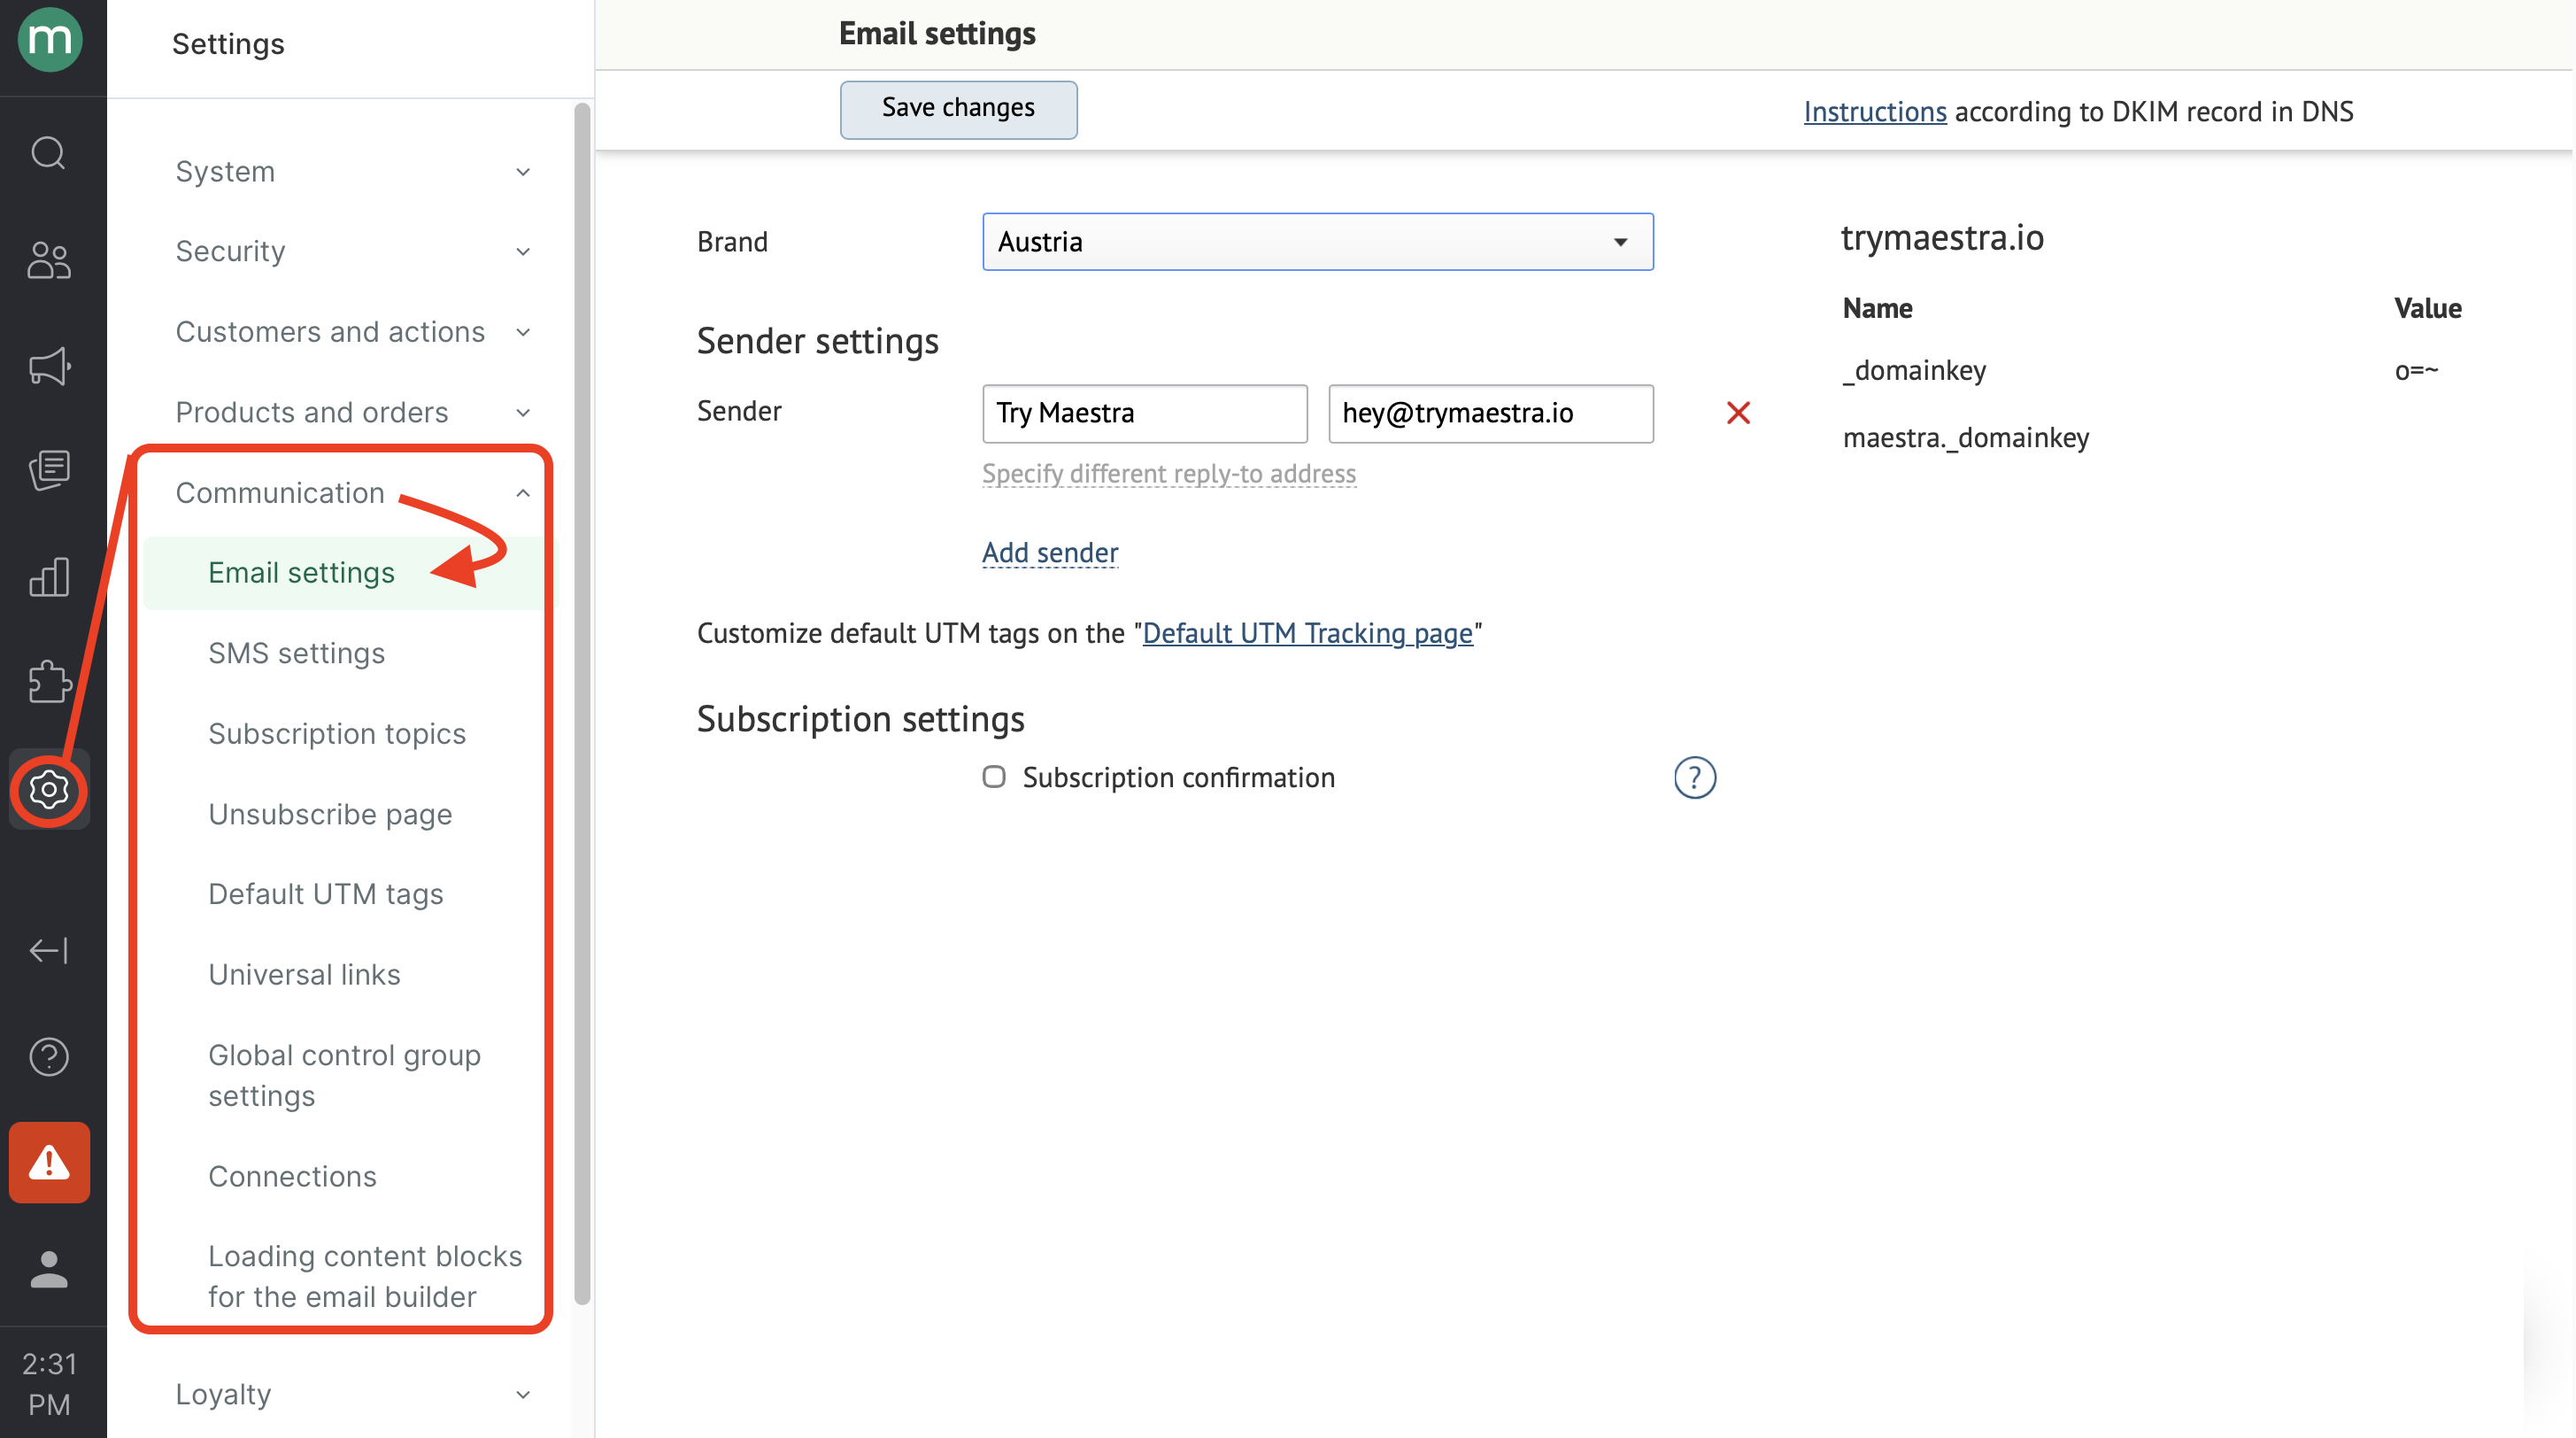Click the maestra._domainkey record name
Image resolution: width=2576 pixels, height=1438 pixels.
(1965, 438)
